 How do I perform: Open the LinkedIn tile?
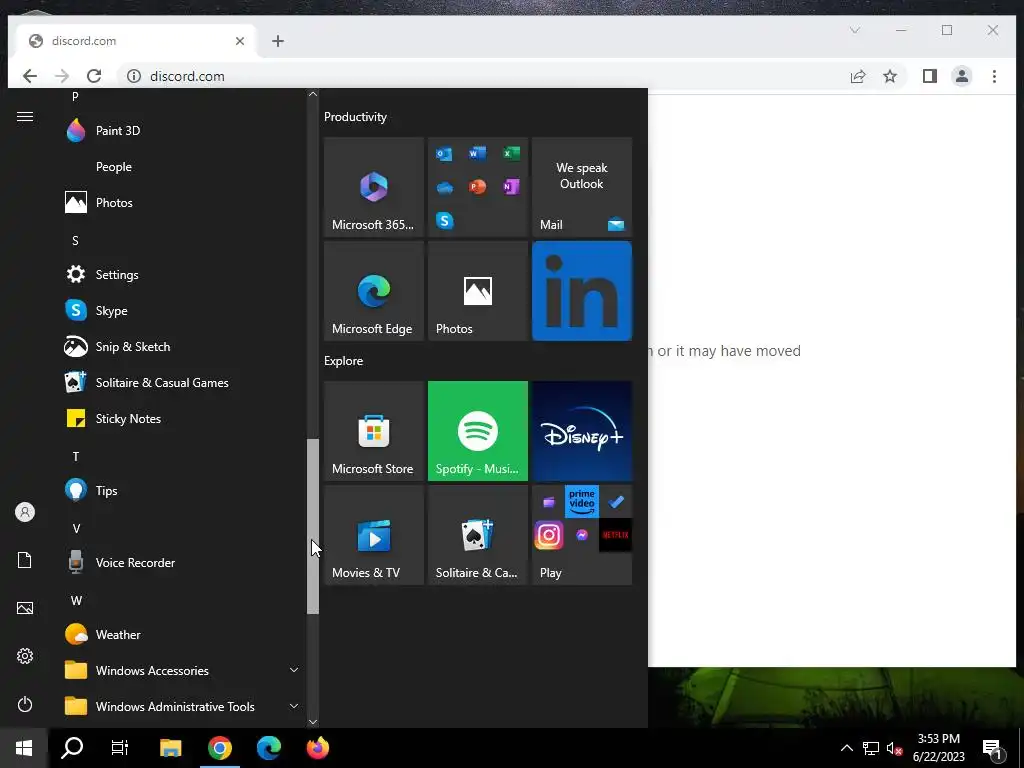coord(582,291)
